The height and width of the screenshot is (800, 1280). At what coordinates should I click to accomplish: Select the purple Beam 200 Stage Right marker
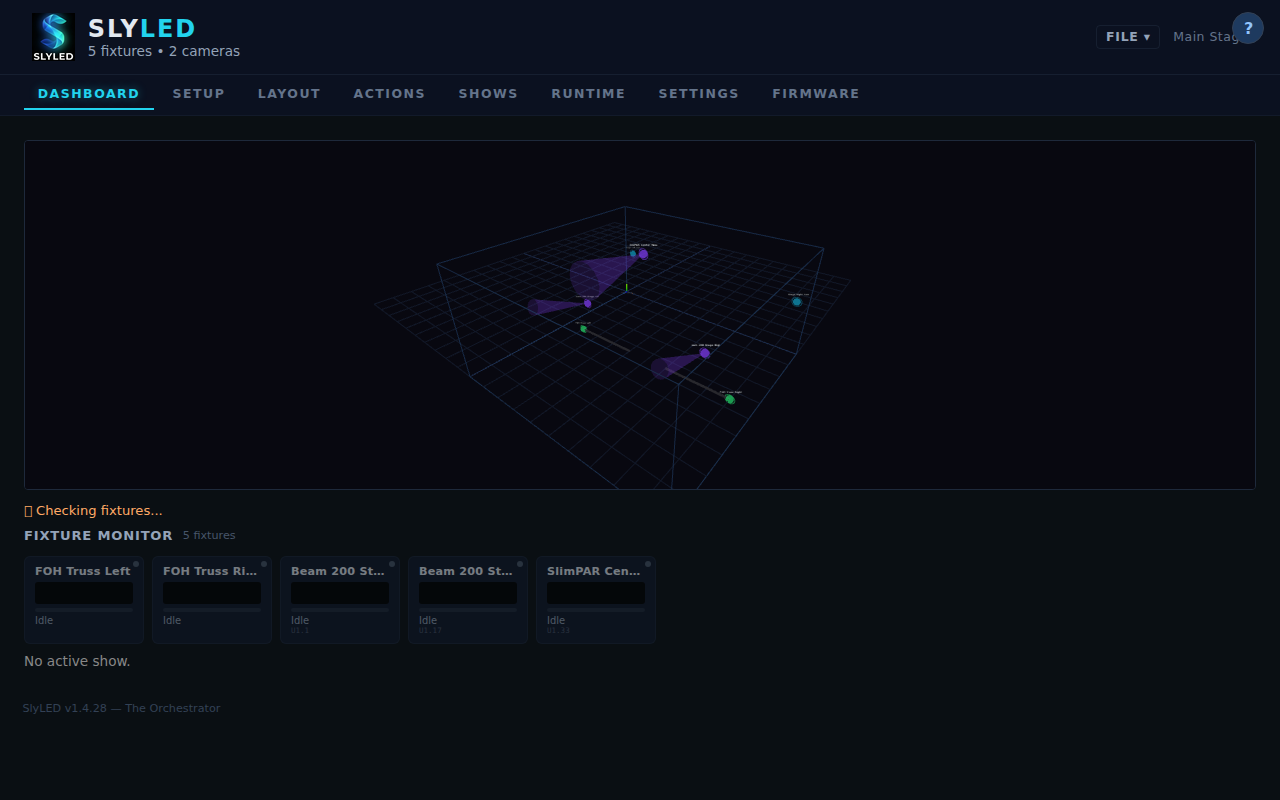[705, 353]
